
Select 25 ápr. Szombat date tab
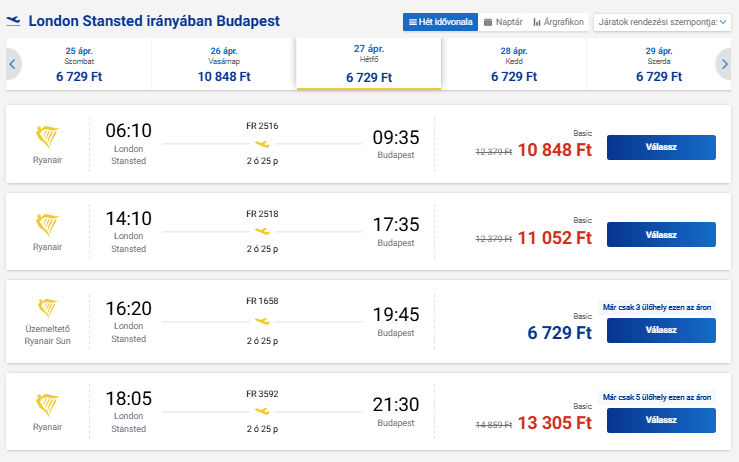(78, 64)
